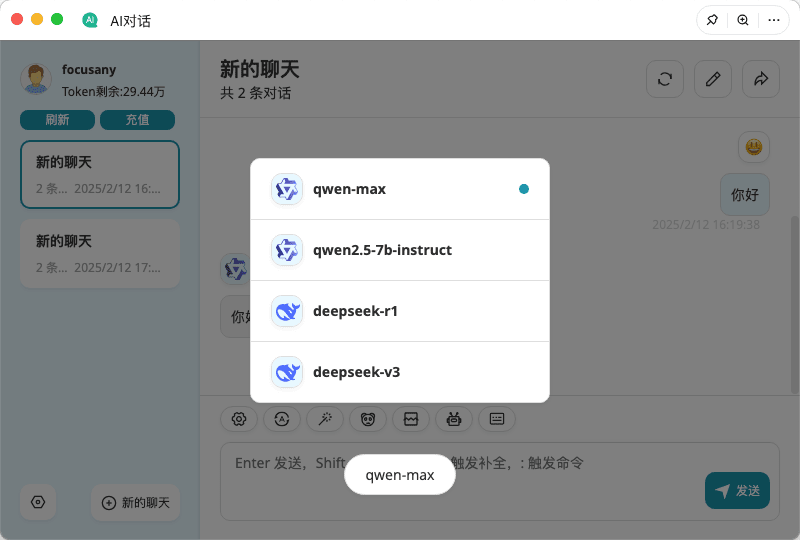Viewport: 800px width, 540px height.
Task: Click the robot icon in input toolbar
Action: click(454, 419)
